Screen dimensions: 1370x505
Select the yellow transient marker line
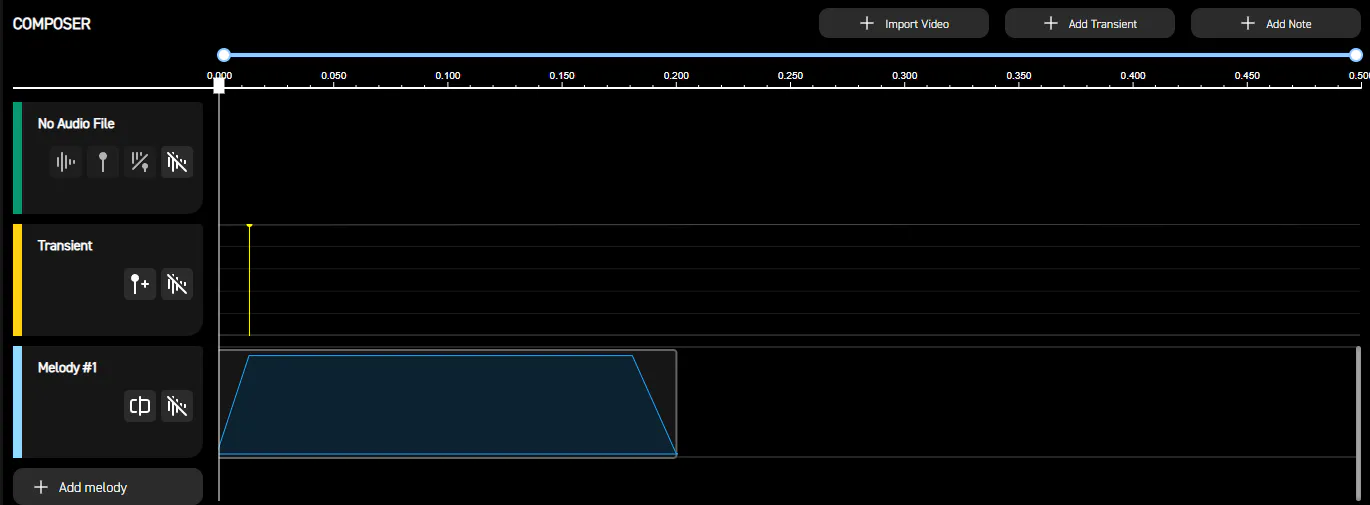tap(249, 280)
